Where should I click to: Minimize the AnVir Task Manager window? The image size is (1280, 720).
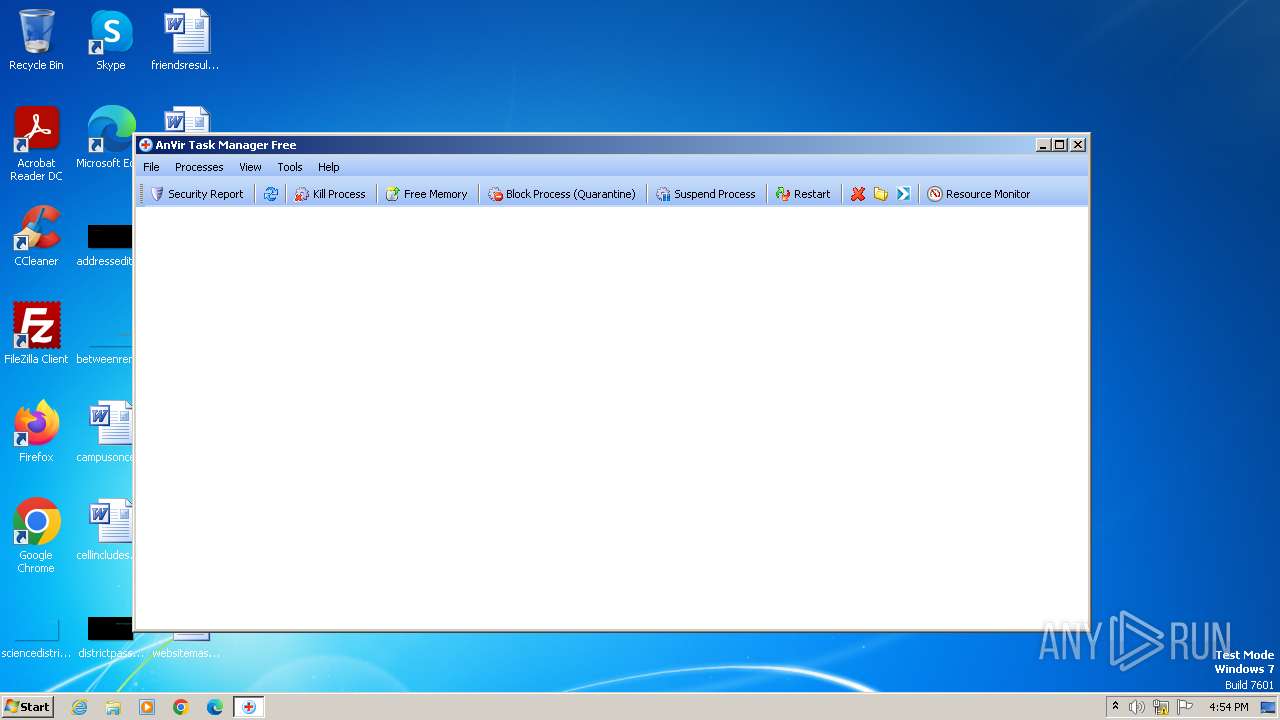(x=1044, y=145)
